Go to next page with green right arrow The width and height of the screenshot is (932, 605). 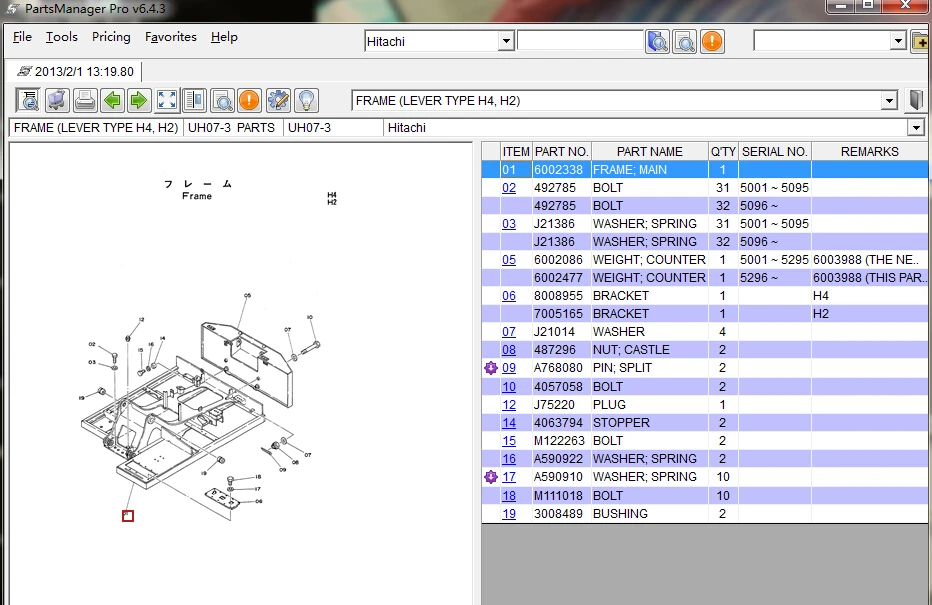click(139, 100)
